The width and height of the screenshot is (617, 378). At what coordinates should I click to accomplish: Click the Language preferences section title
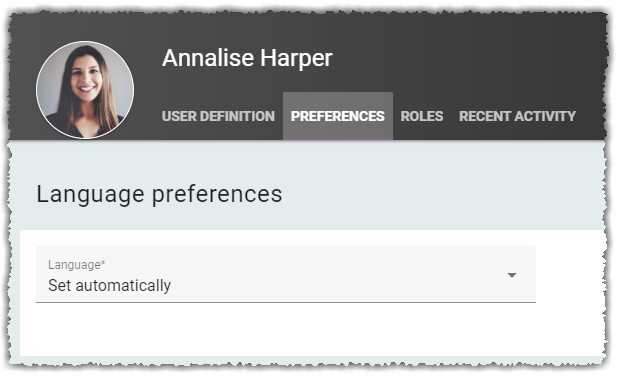(x=159, y=194)
